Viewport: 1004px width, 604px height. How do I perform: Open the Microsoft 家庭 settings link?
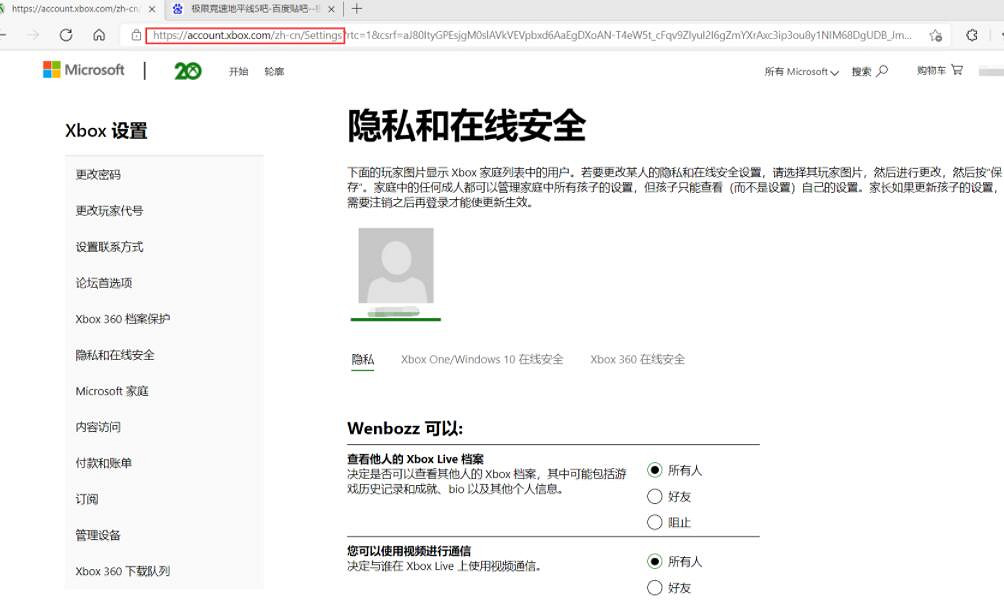point(110,391)
